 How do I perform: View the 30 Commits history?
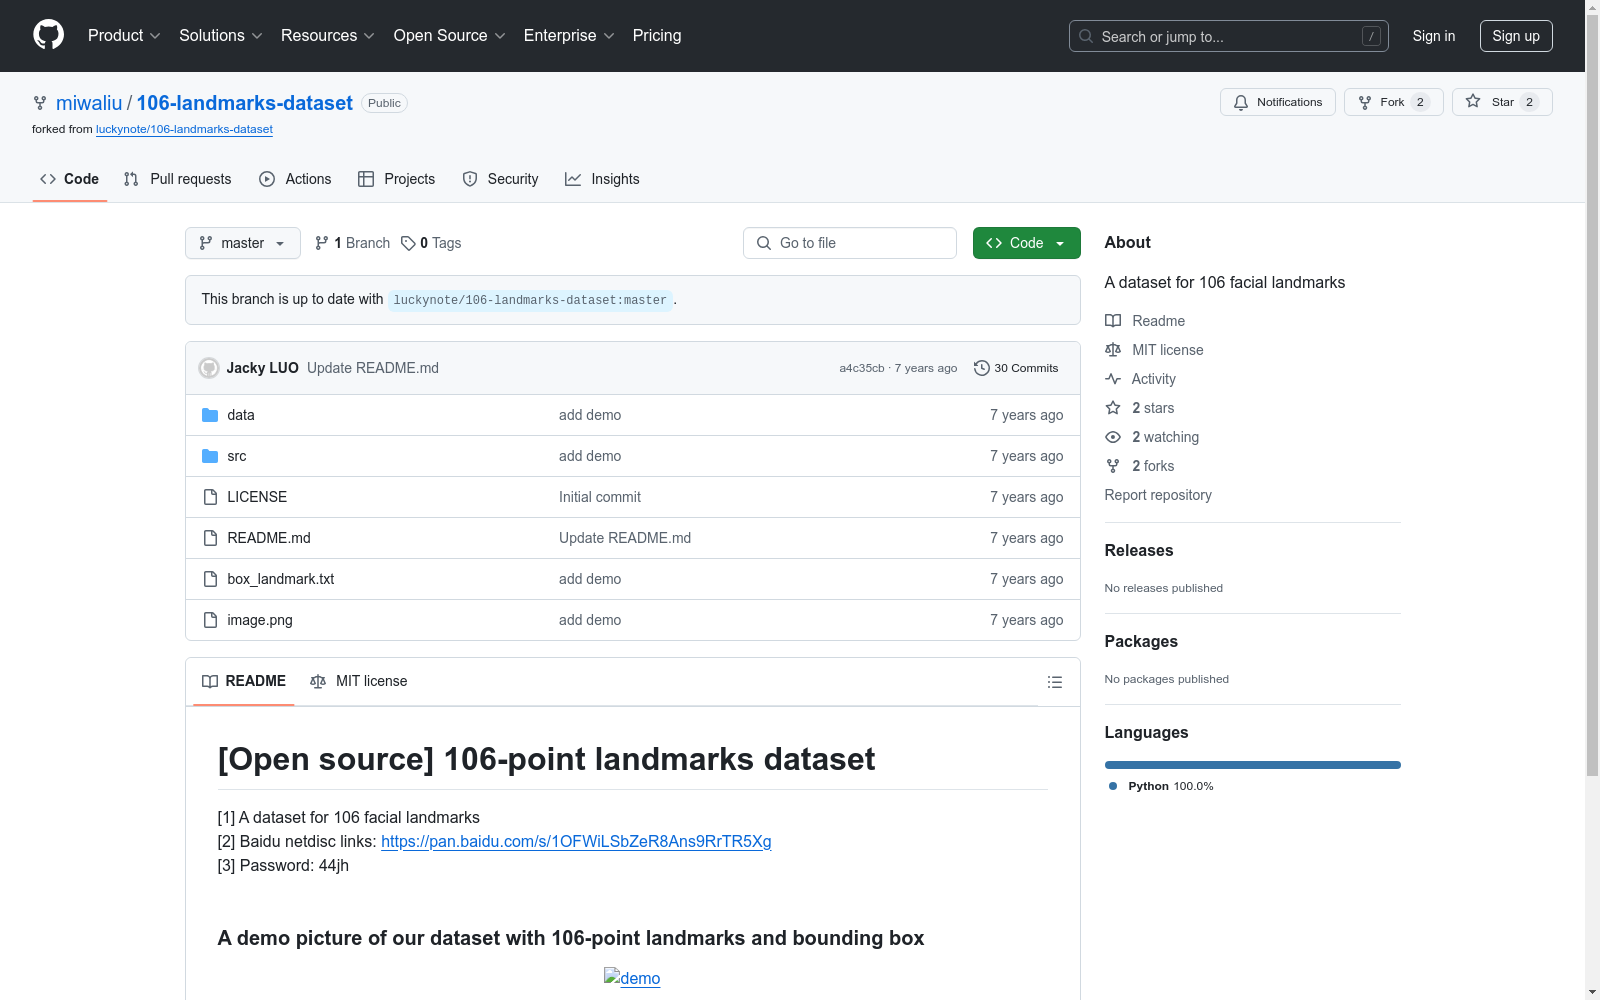click(x=1016, y=368)
